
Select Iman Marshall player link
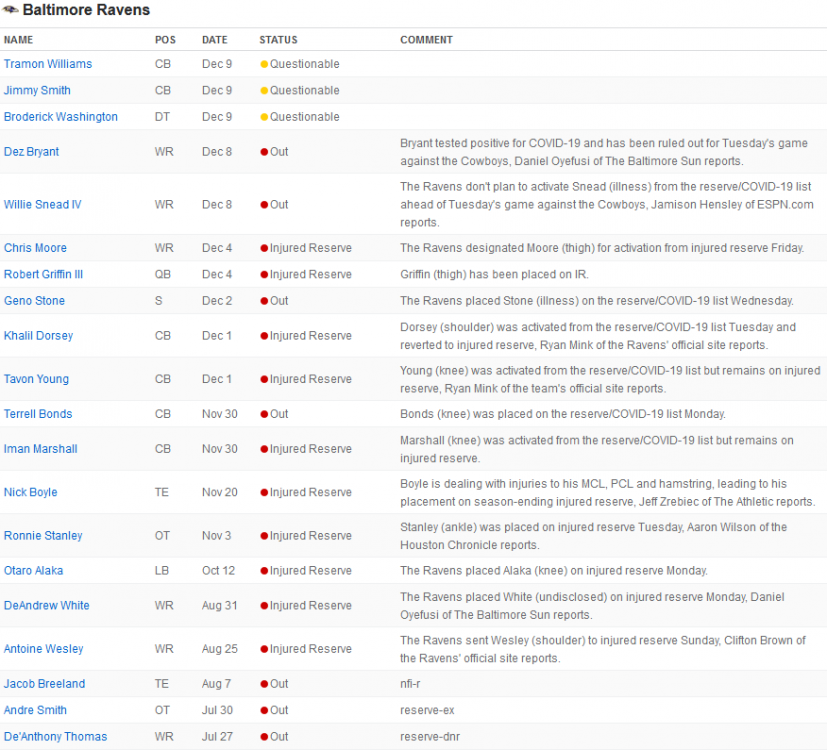41,448
